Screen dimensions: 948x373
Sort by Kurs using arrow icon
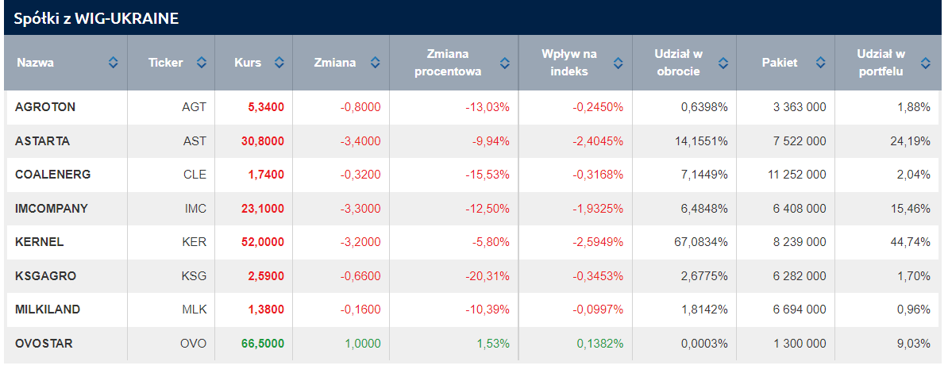(279, 62)
